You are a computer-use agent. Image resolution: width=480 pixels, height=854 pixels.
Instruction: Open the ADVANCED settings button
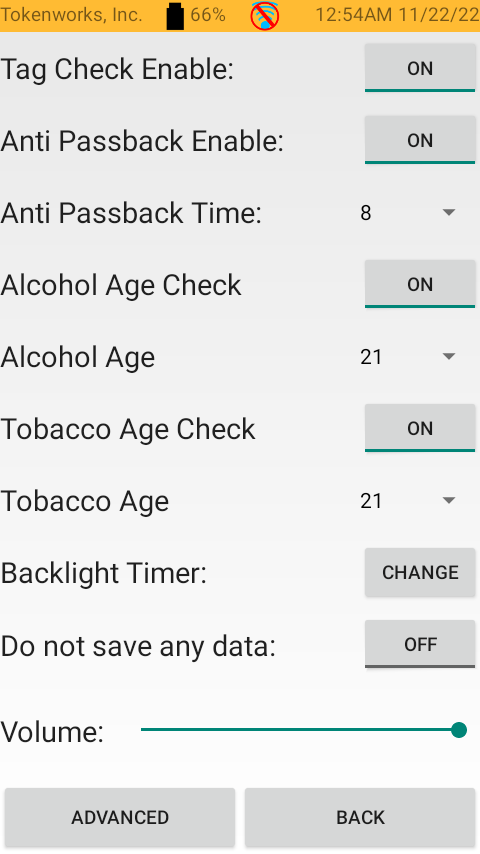(120, 818)
